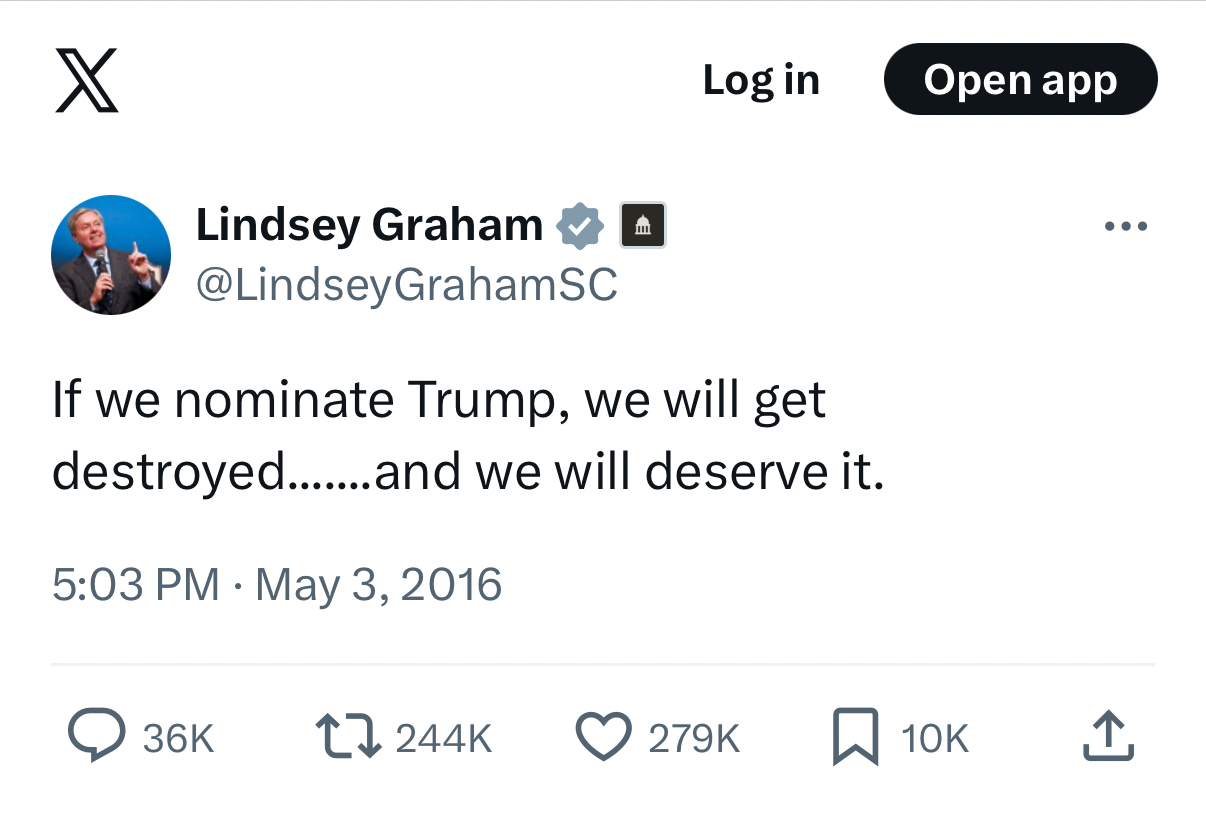The height and width of the screenshot is (814, 1206).
Task: Open Lindsey Graham's profile picture
Action: pyautogui.click(x=111, y=255)
